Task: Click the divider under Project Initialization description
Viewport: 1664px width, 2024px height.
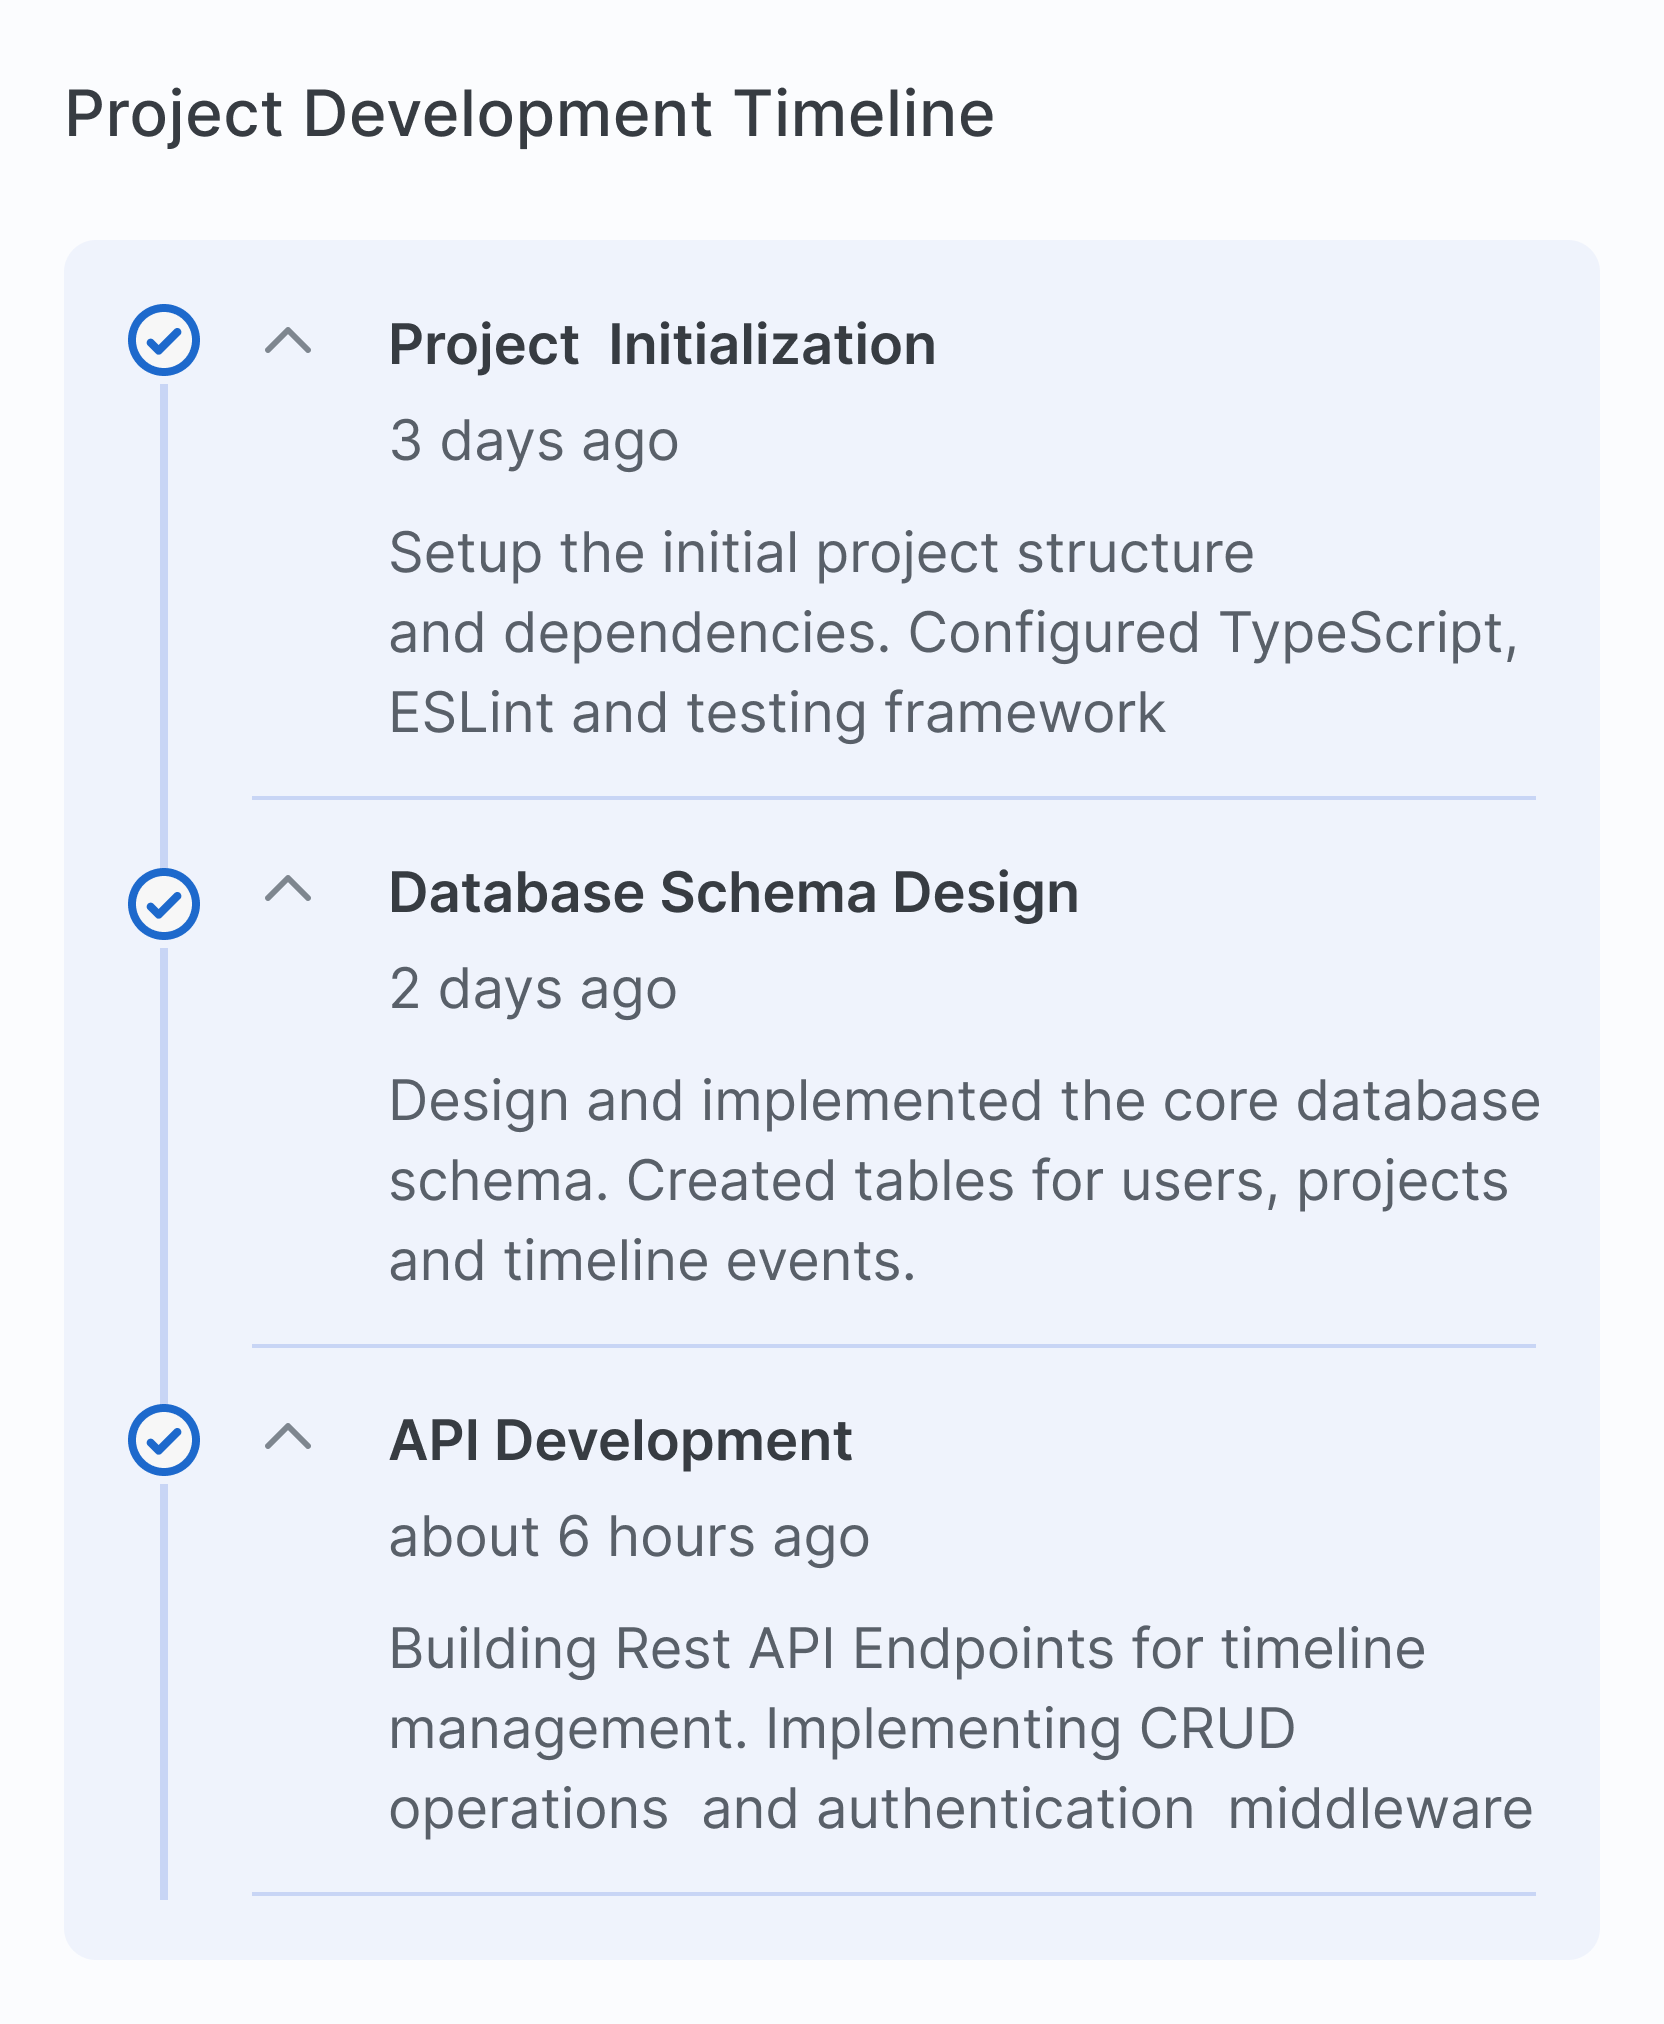Action: (893, 798)
